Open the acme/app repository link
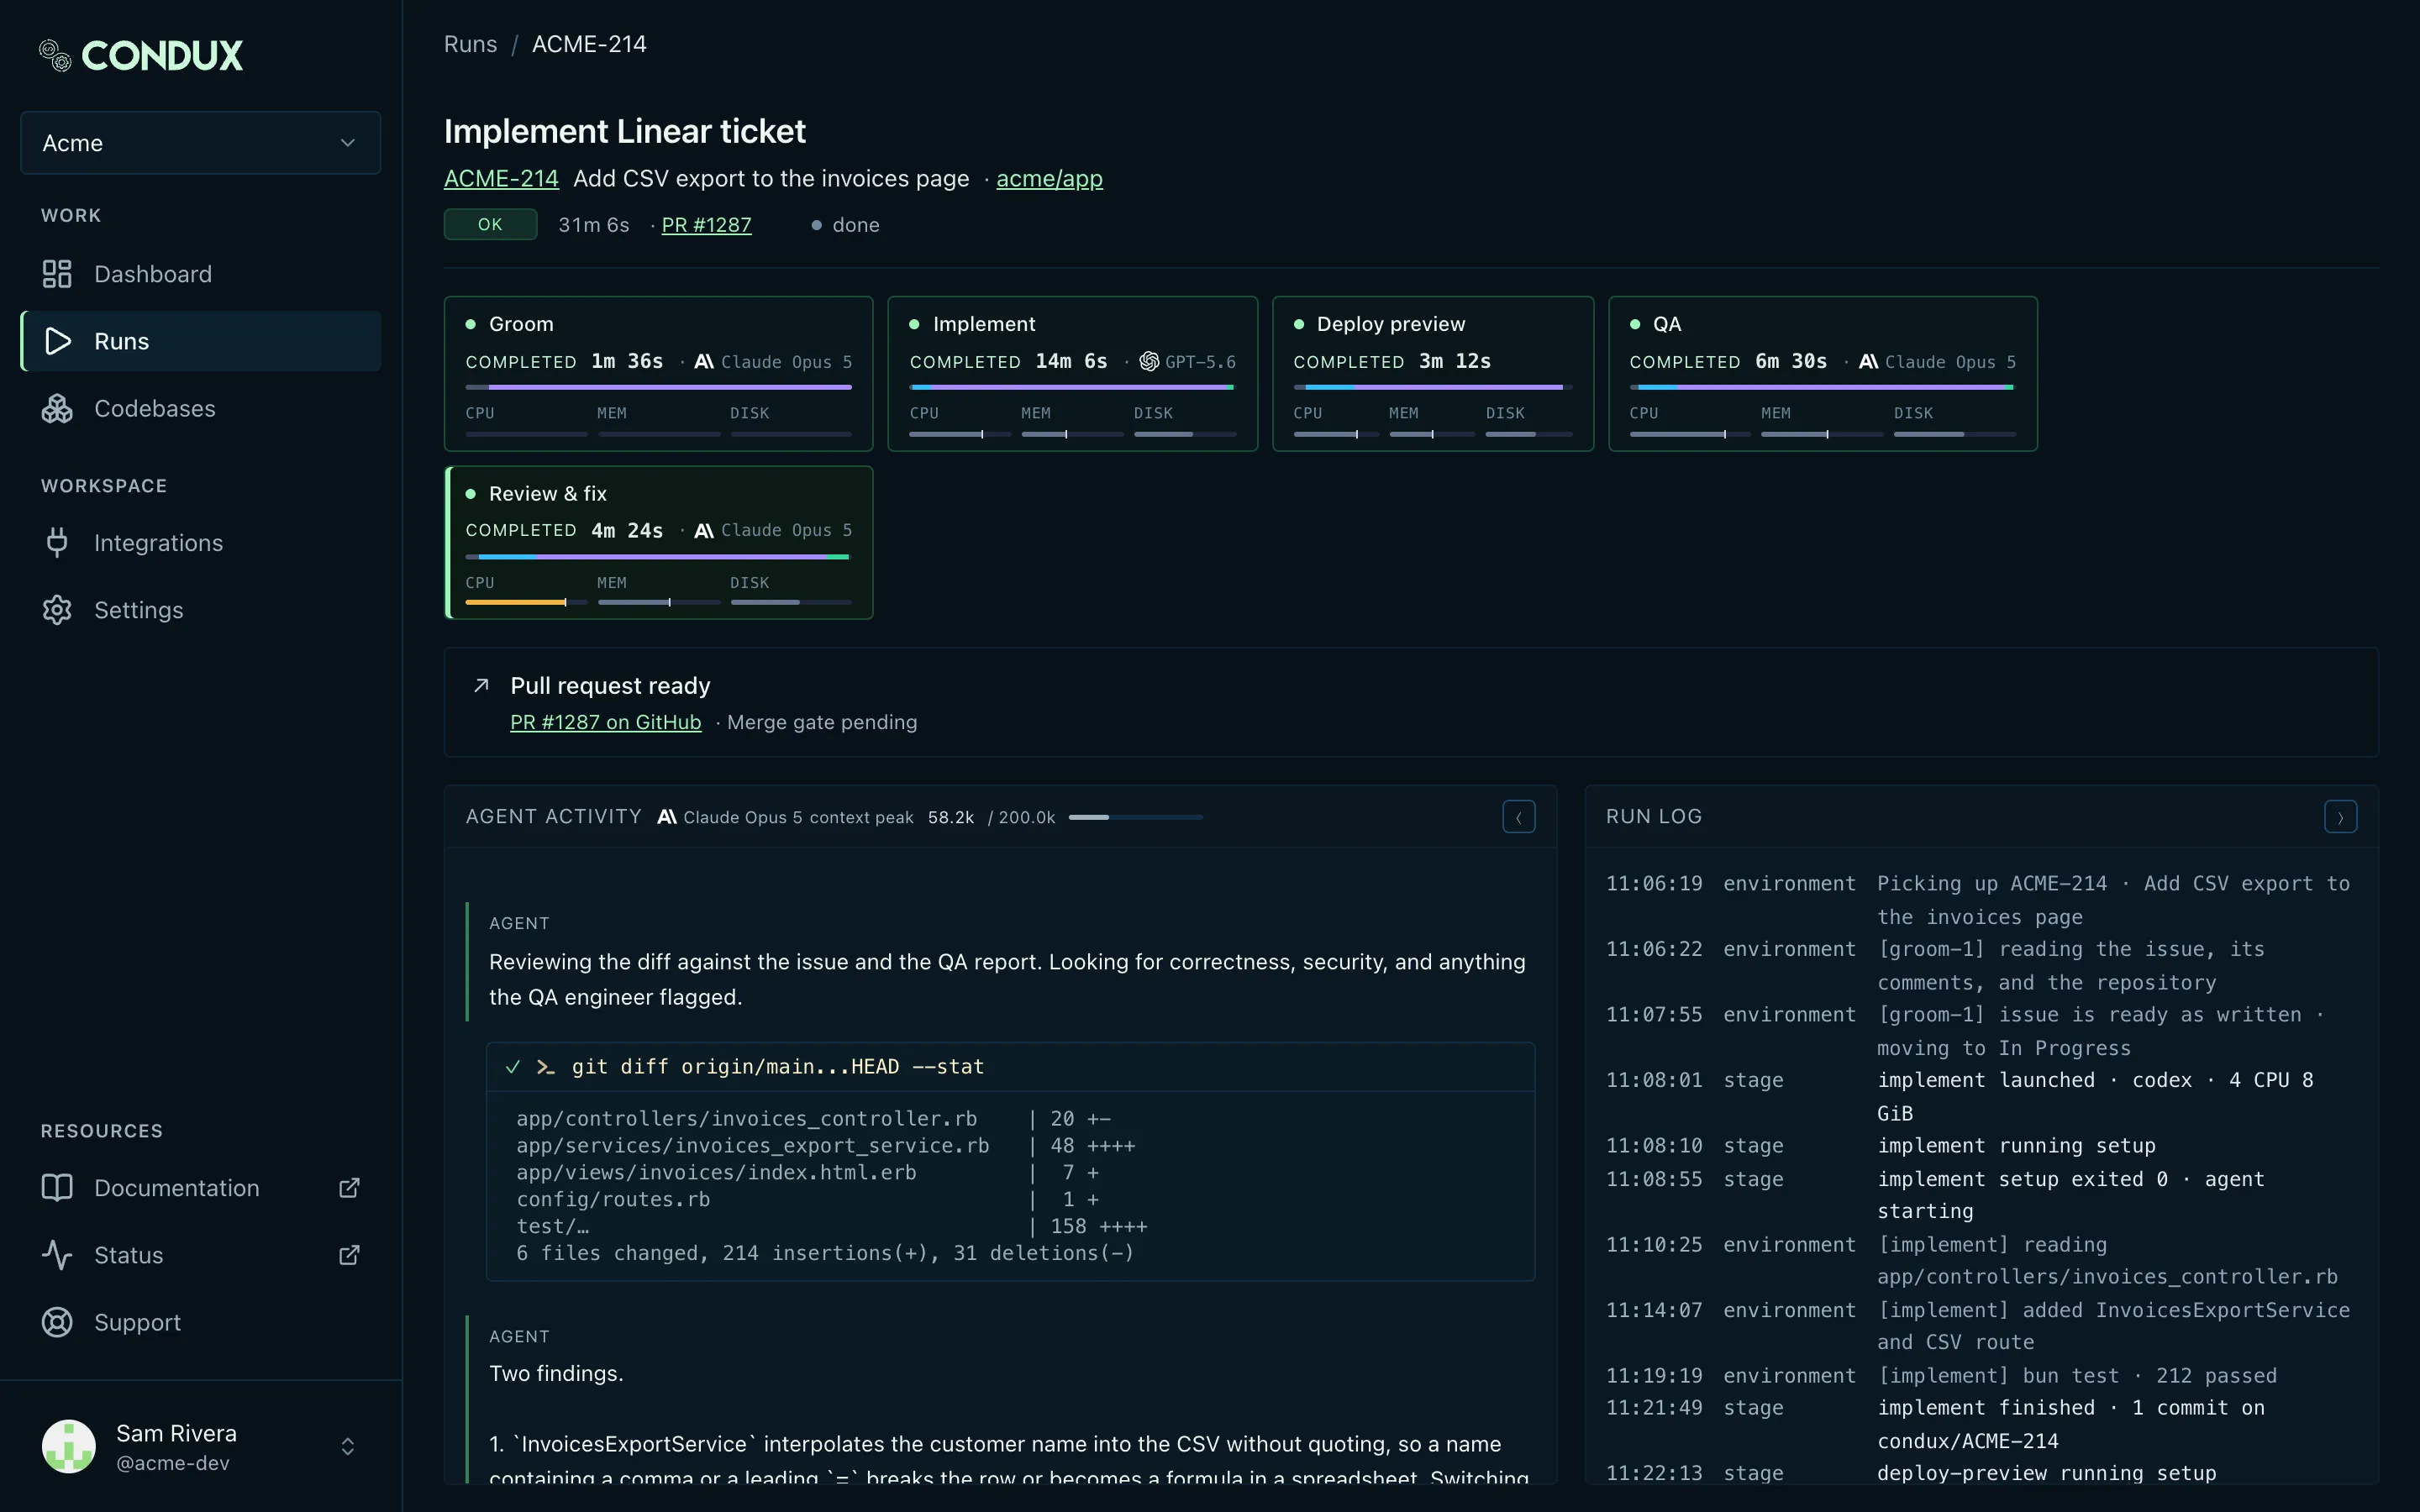Screen dimensions: 2420x1512 1049,178
